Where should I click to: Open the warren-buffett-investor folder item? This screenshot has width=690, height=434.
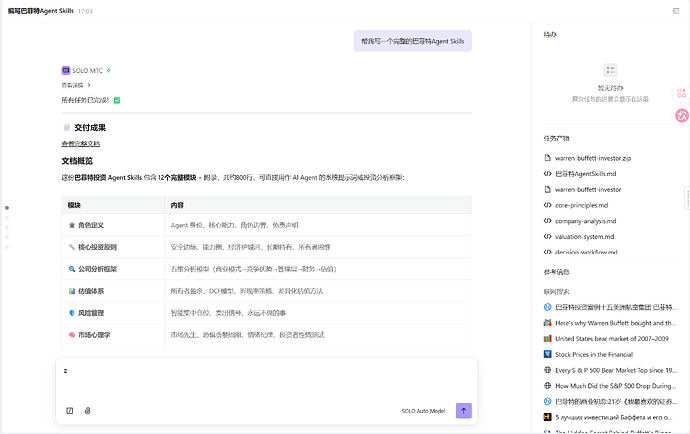pos(588,190)
